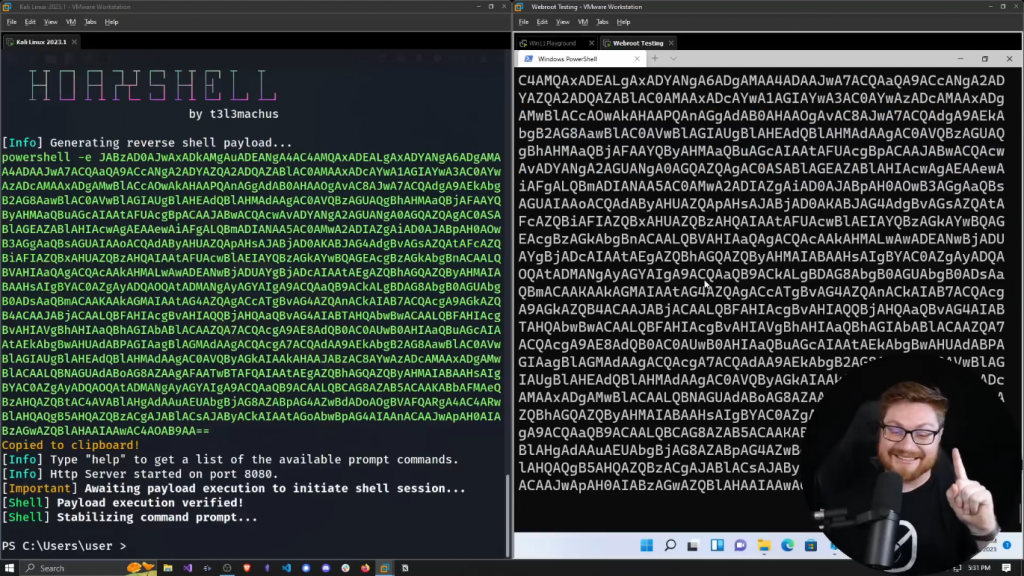Open host Windows Start menu

click(x=9, y=568)
